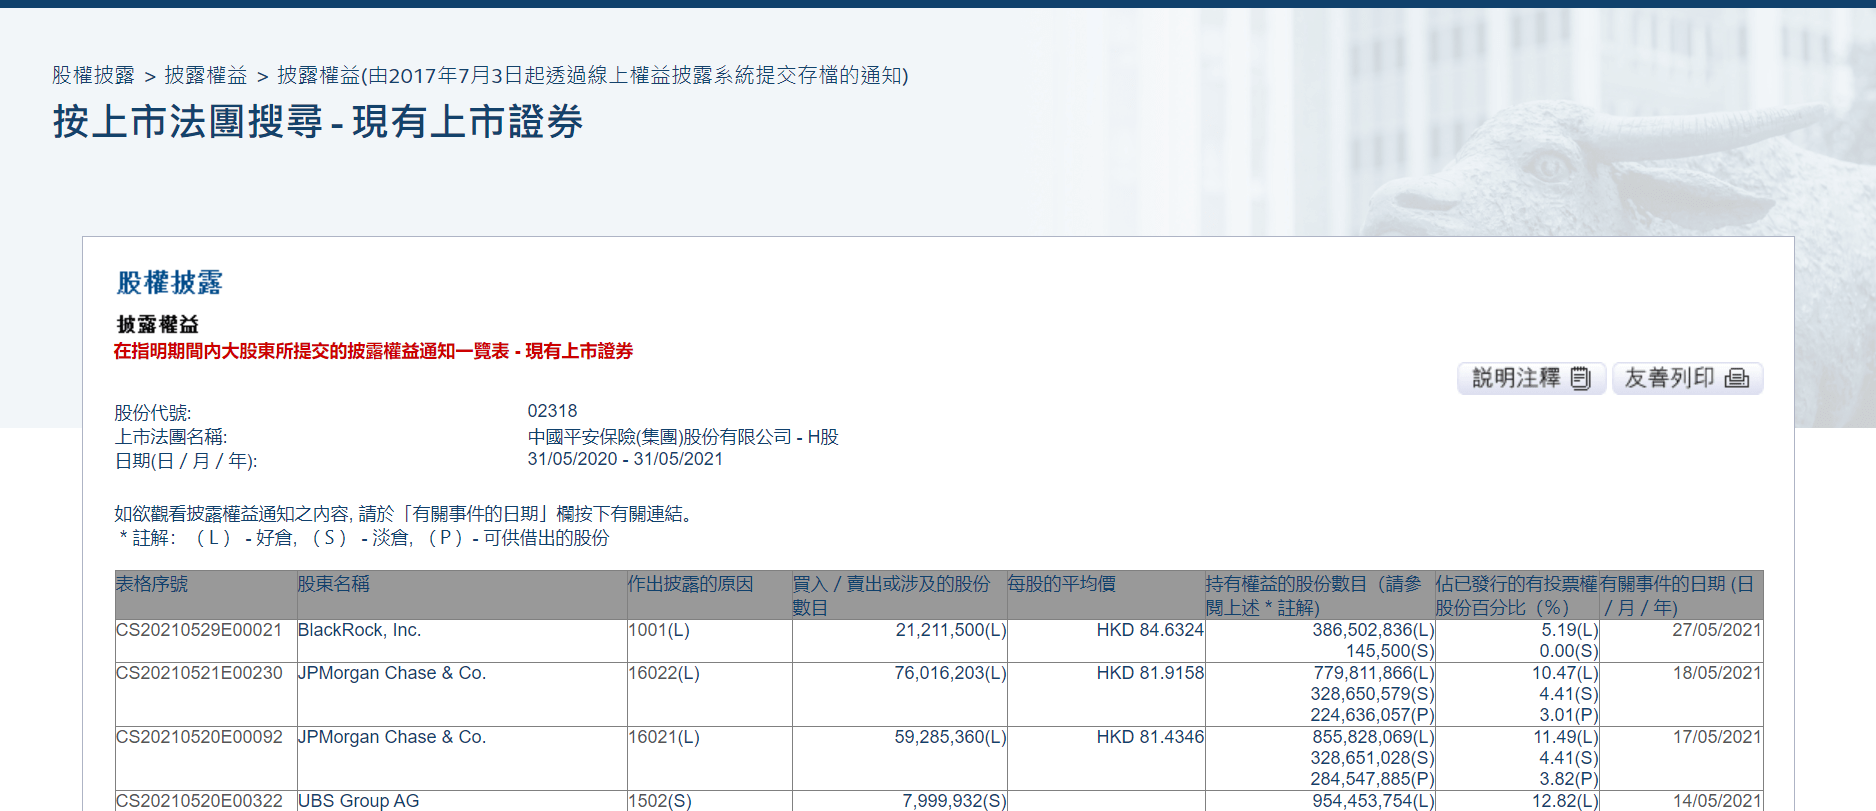This screenshot has height=811, width=1876.
Task: Open the 披露權益 breadcrumb link
Action: pos(205,76)
